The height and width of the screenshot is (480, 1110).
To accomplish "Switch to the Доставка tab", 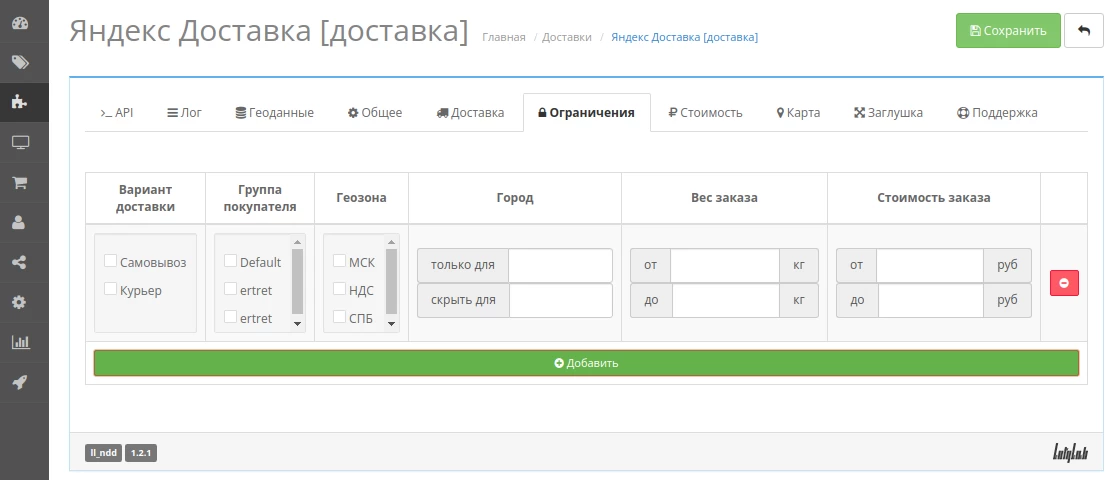I will click(471, 113).
